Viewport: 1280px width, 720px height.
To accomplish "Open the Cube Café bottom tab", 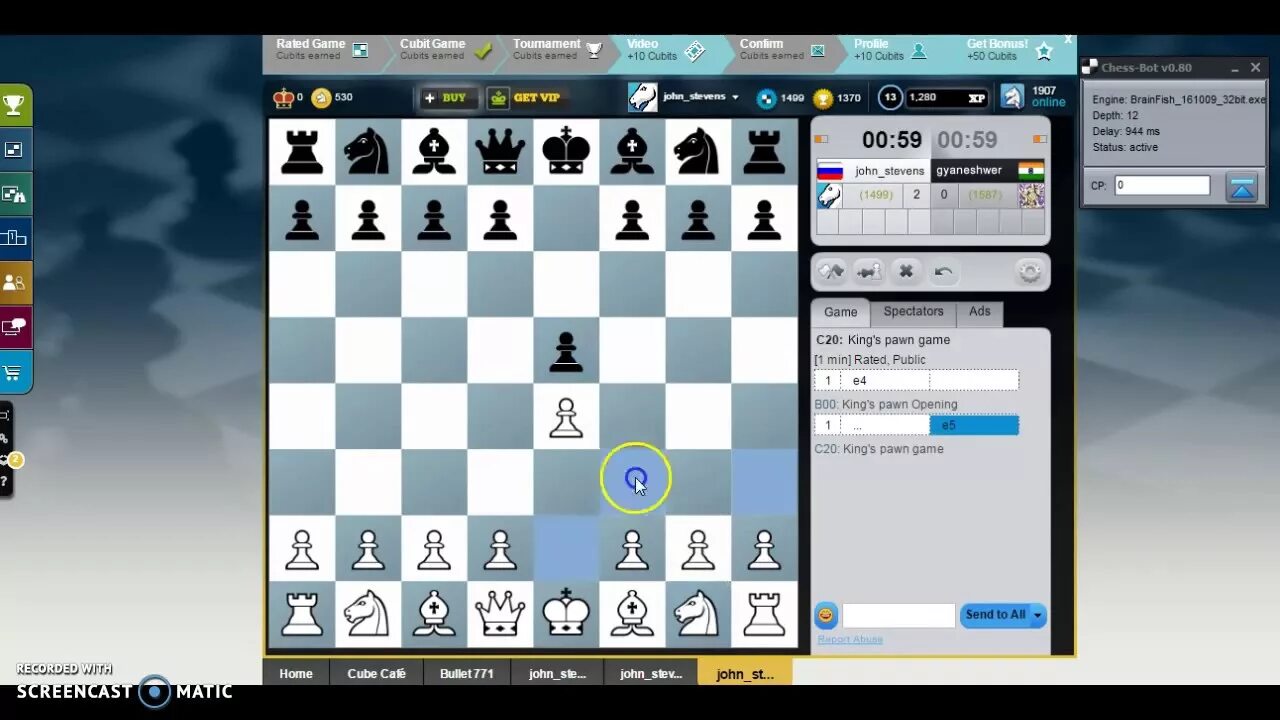I will click(x=376, y=673).
